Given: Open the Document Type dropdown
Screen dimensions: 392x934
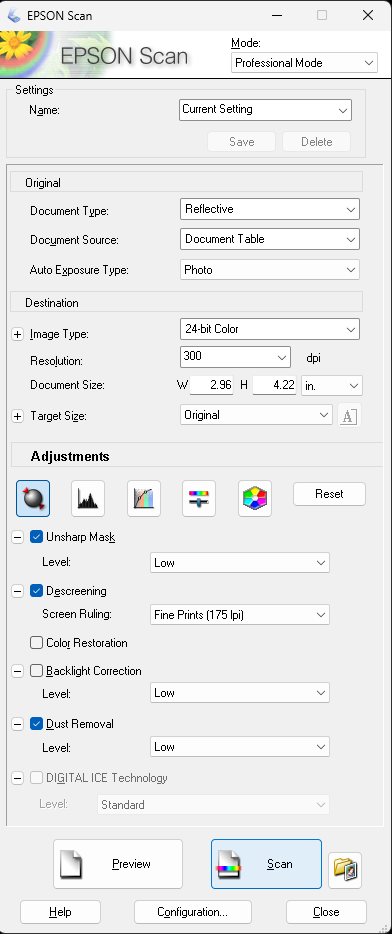Looking at the screenshot, I should (x=270, y=209).
